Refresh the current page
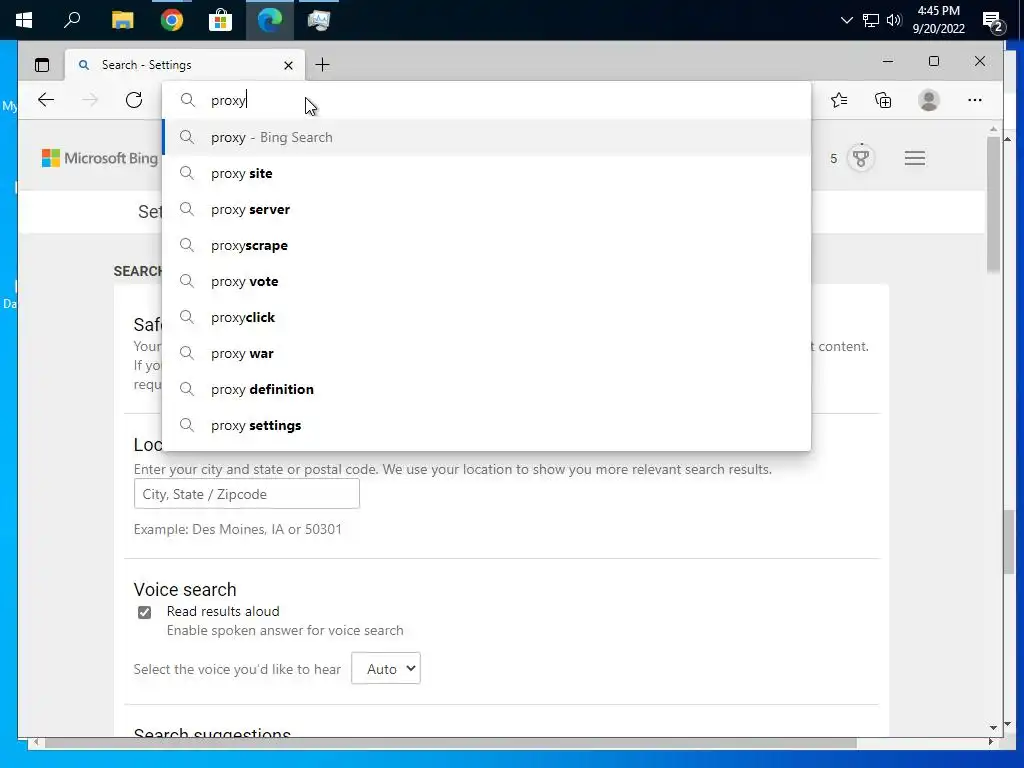 tap(134, 100)
